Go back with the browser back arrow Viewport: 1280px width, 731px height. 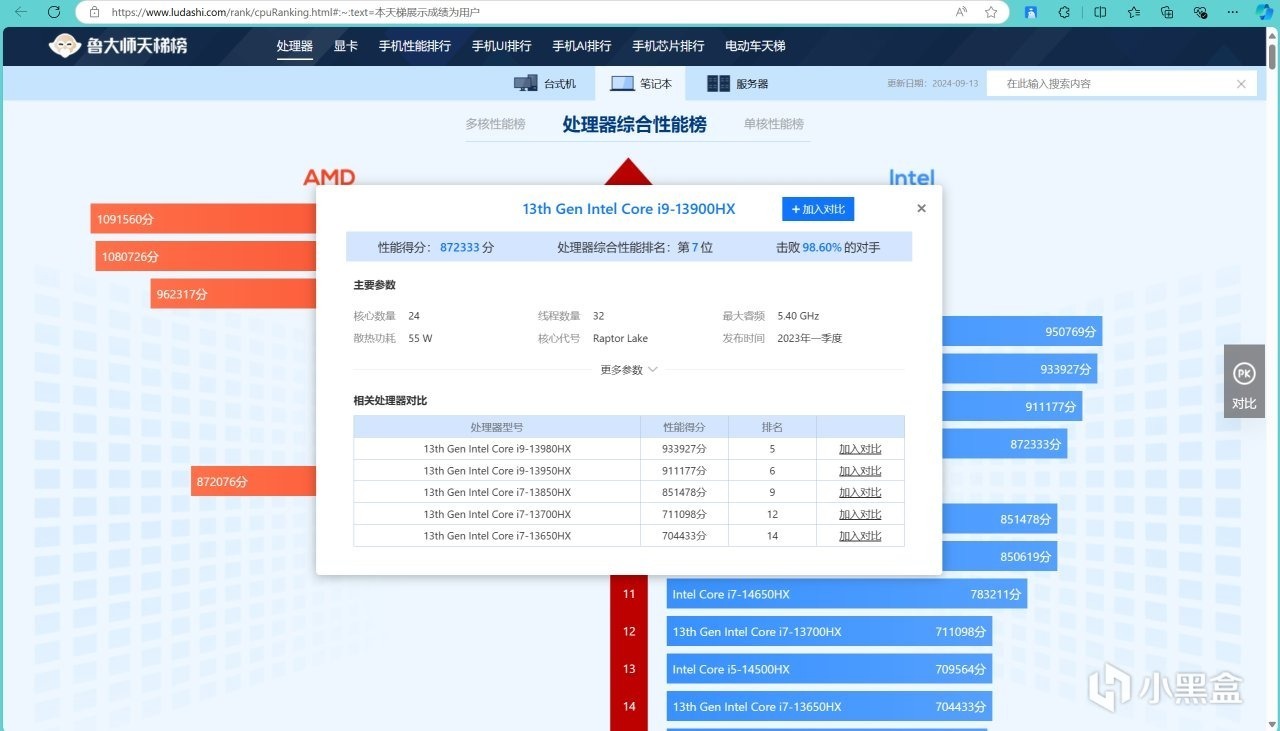pos(21,12)
